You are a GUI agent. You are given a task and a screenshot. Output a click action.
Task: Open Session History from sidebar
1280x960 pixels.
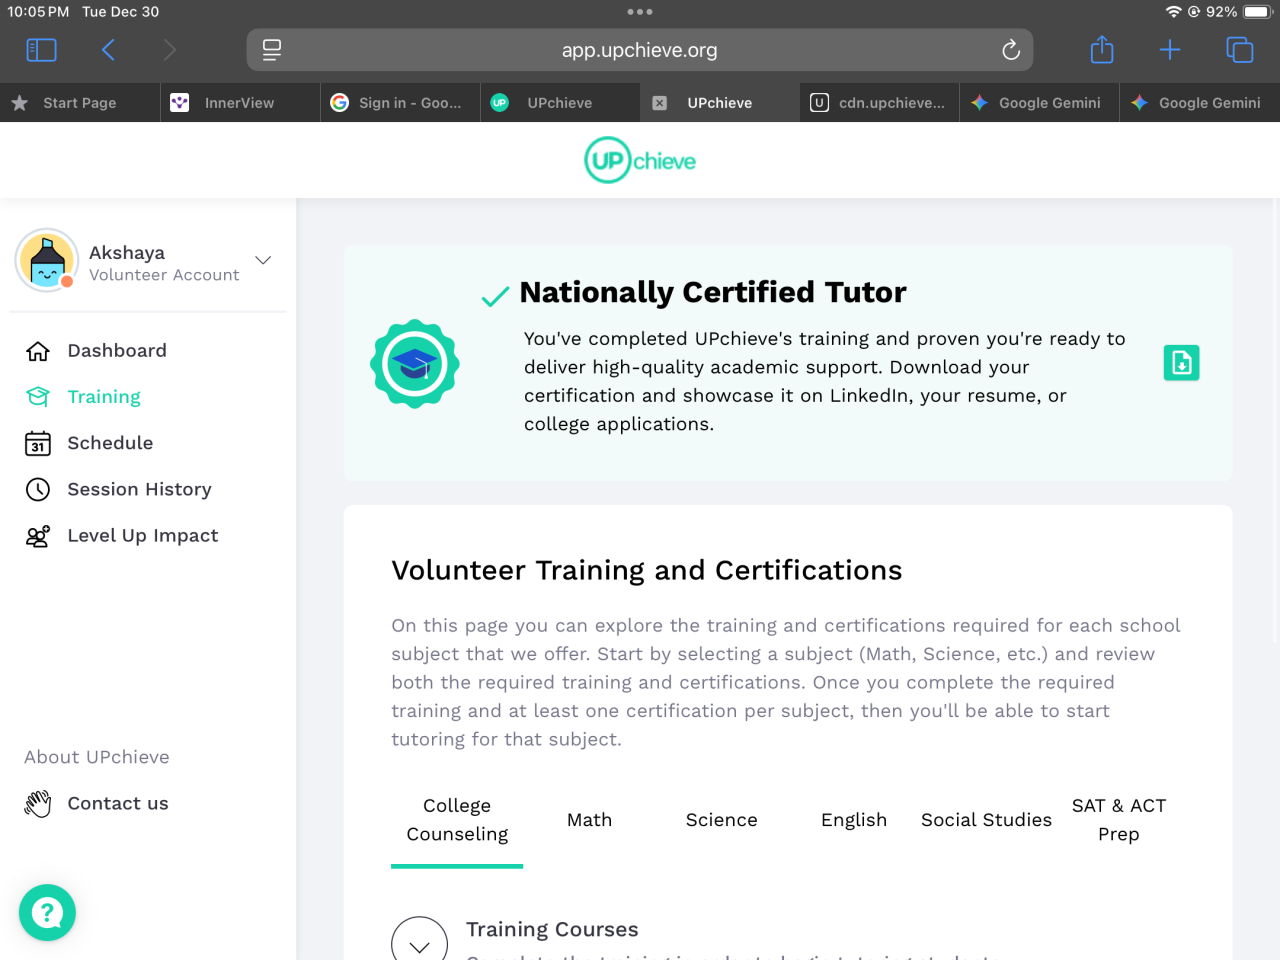pyautogui.click(x=139, y=489)
